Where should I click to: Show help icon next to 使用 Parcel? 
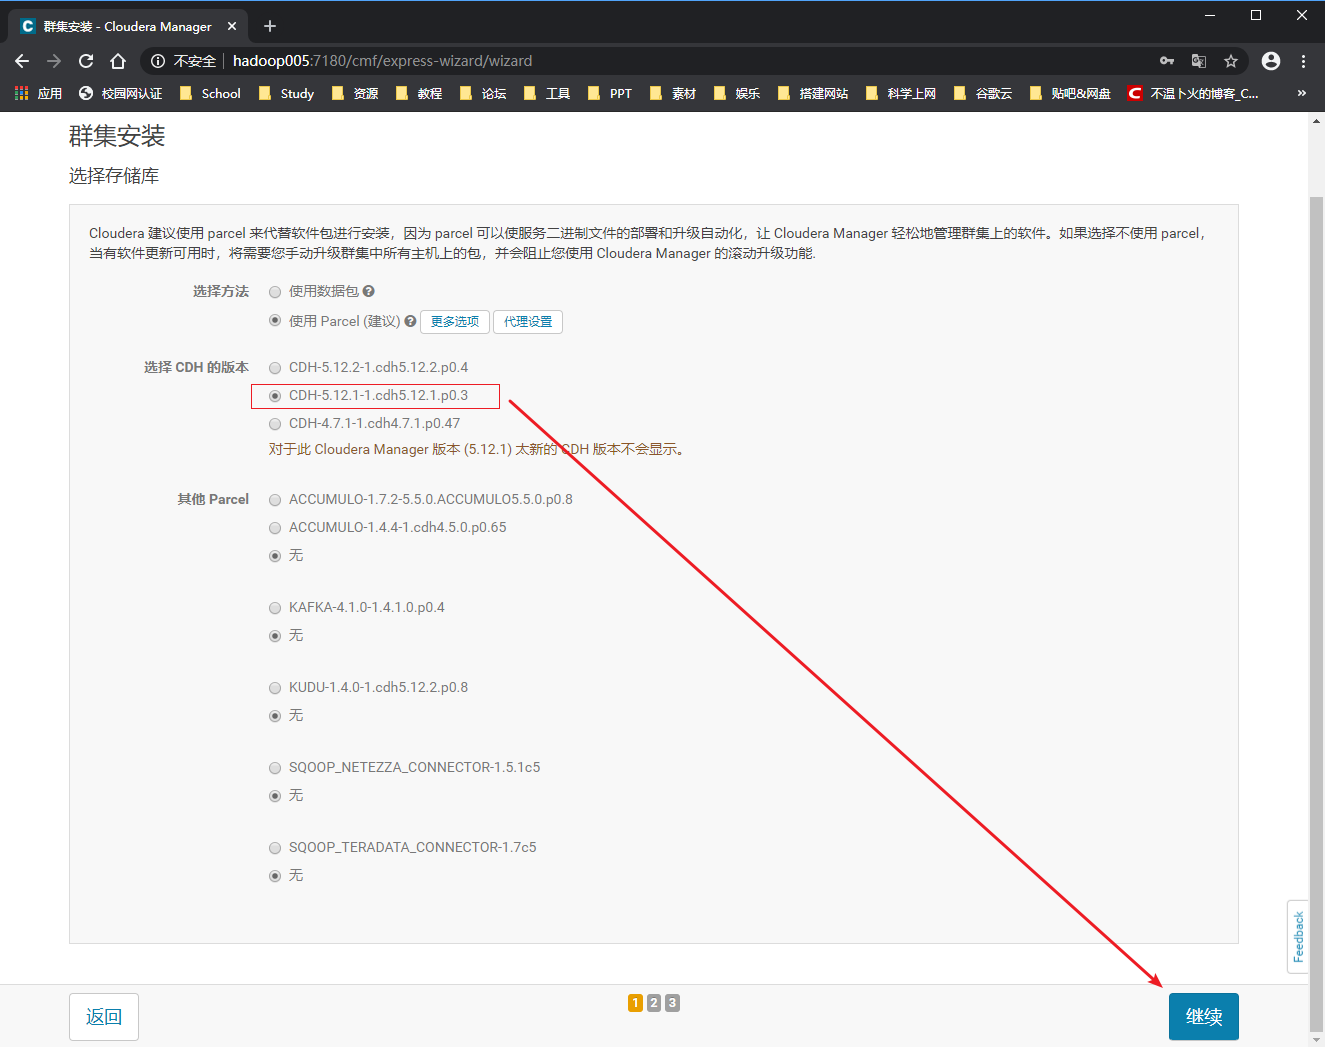(410, 321)
